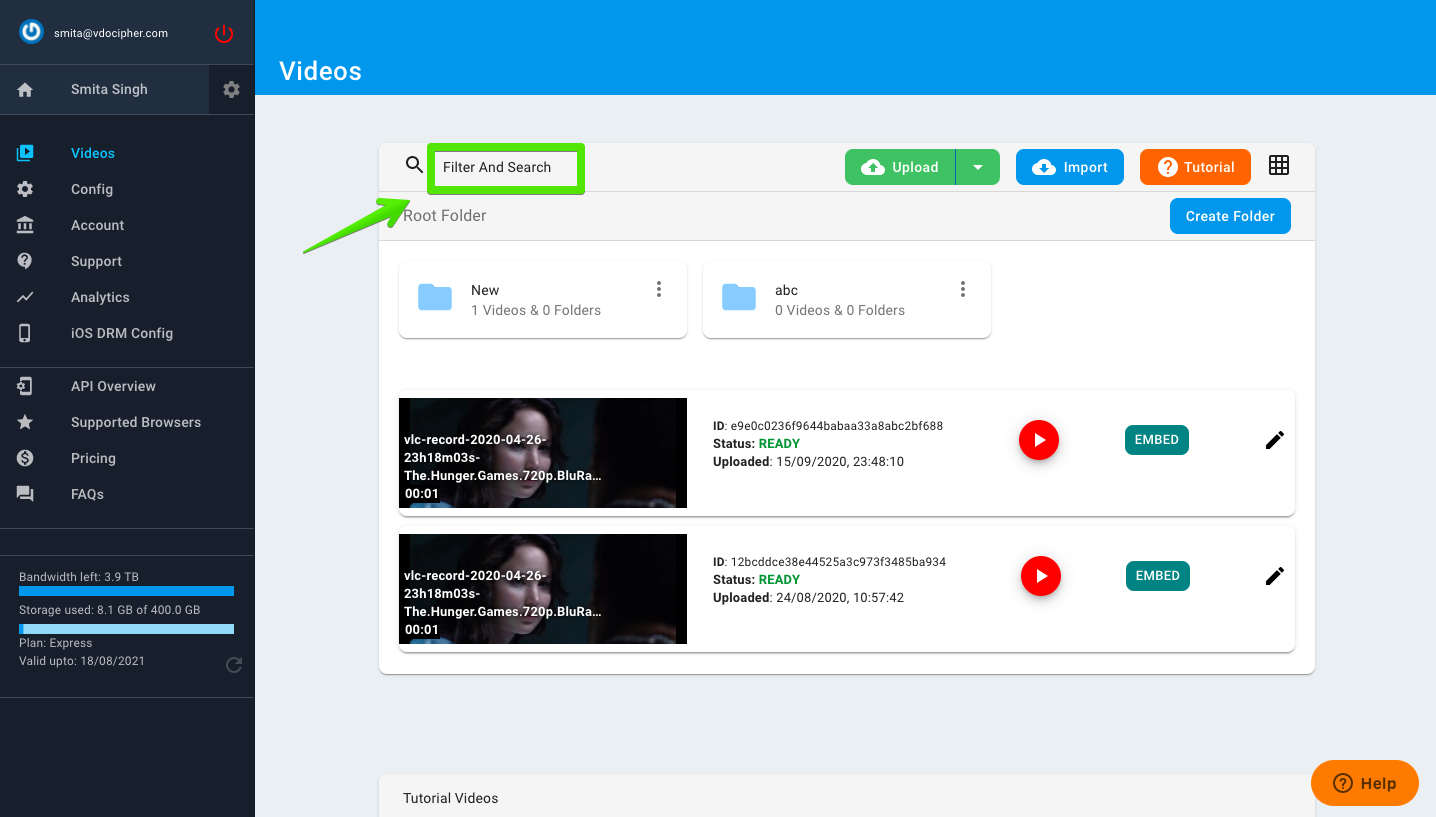
Task: Play the video uploaded 15/09/2020
Action: point(1039,440)
